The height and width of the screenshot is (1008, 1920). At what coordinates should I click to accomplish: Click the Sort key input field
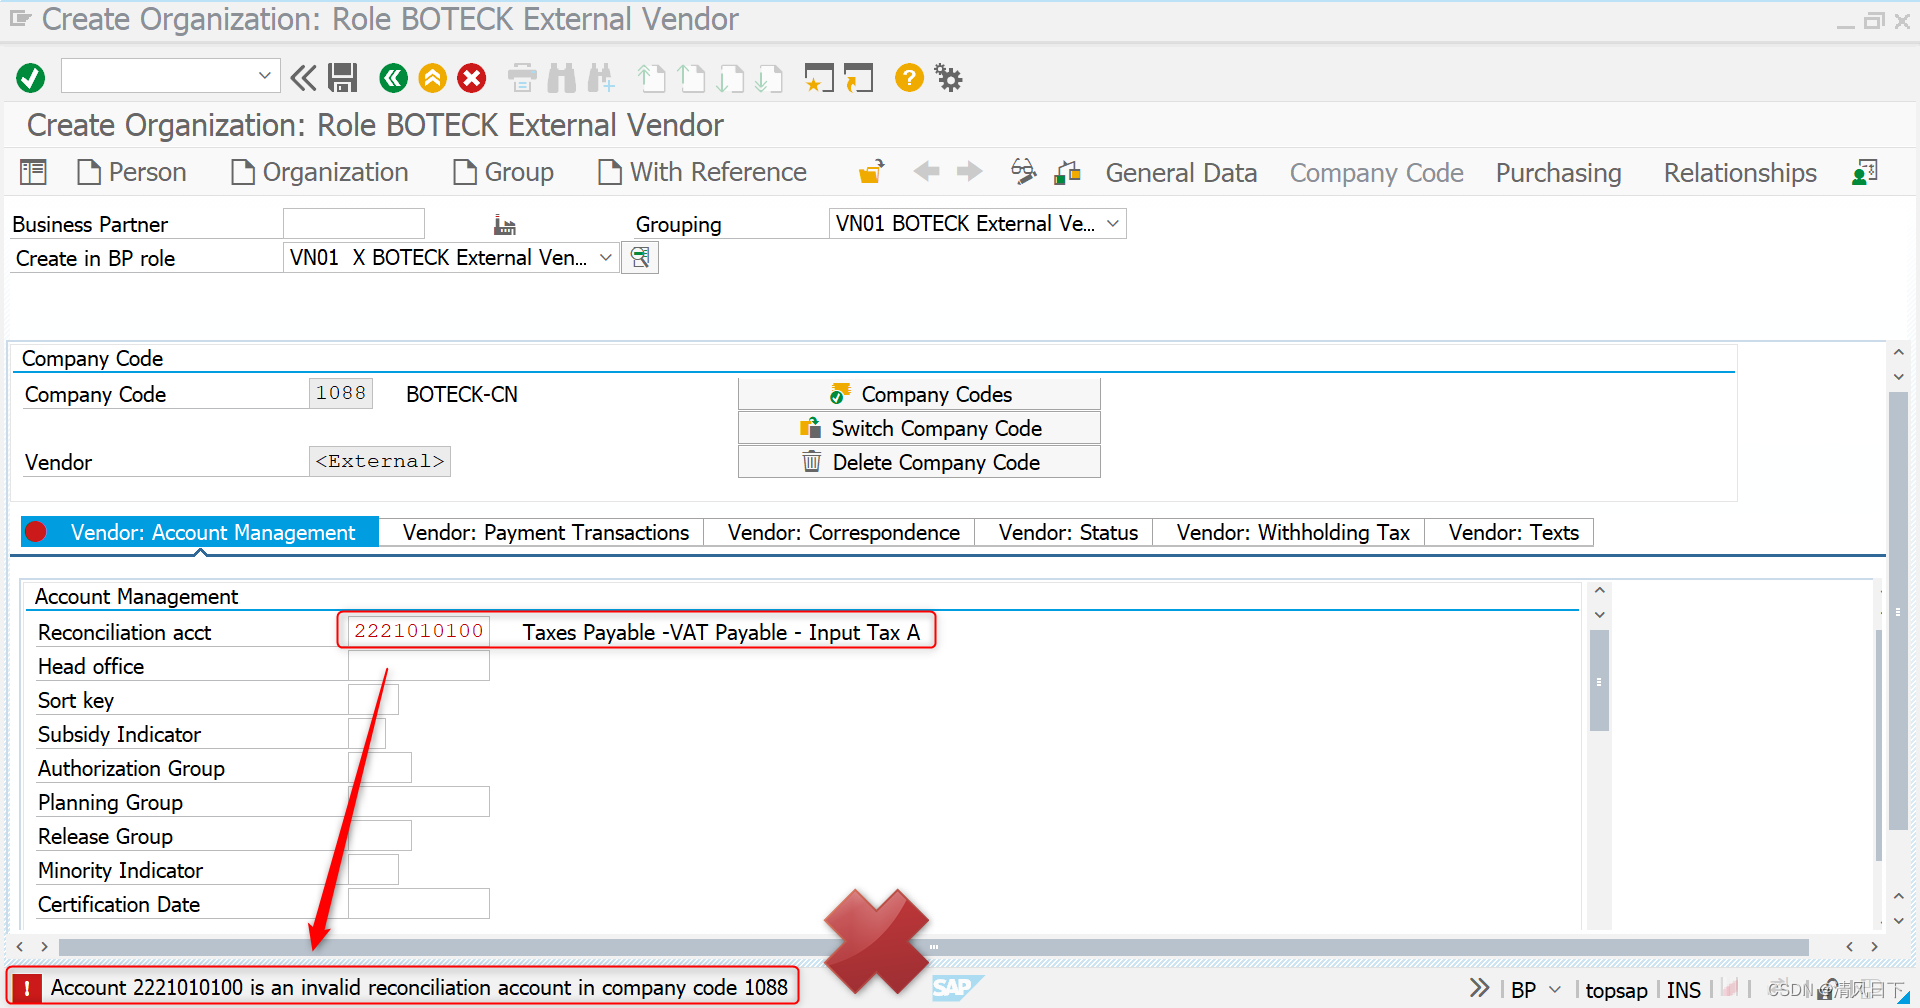(373, 699)
